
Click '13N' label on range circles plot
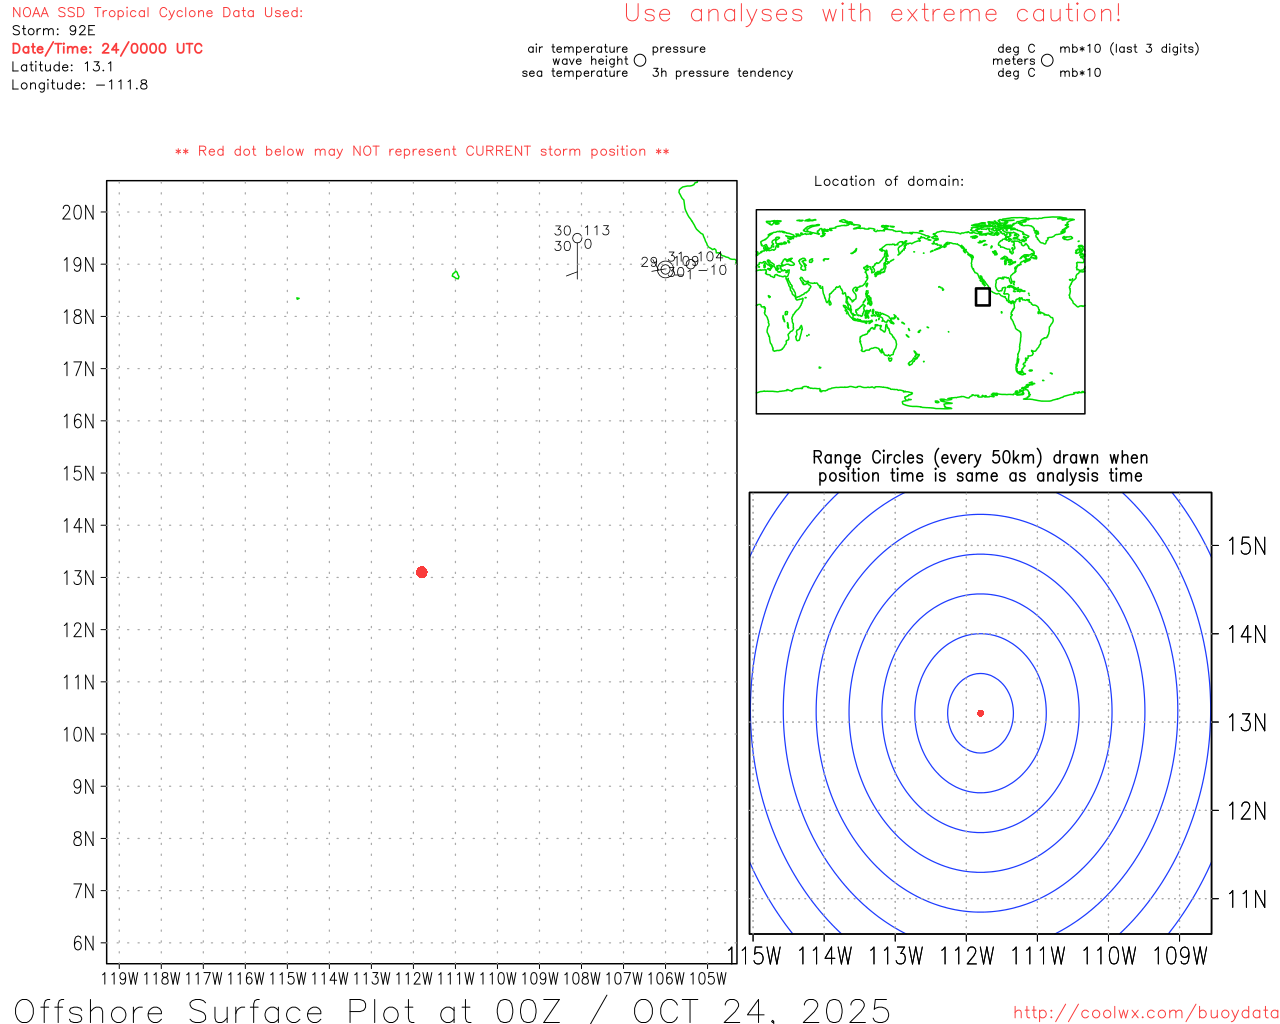[x=1246, y=722]
